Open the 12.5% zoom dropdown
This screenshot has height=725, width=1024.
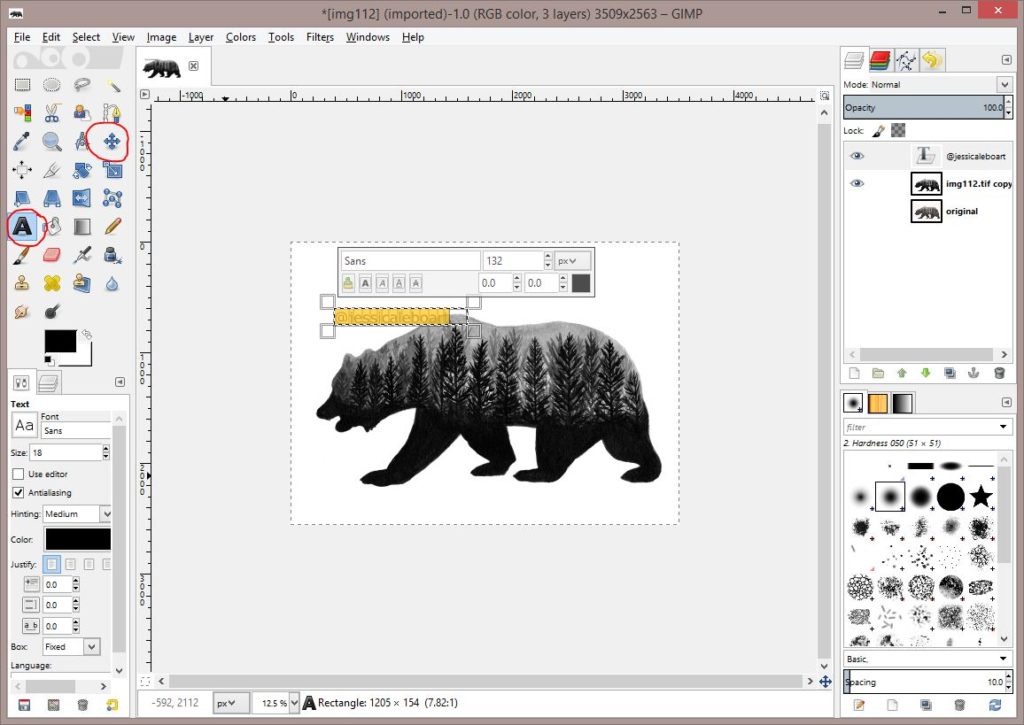(x=294, y=703)
